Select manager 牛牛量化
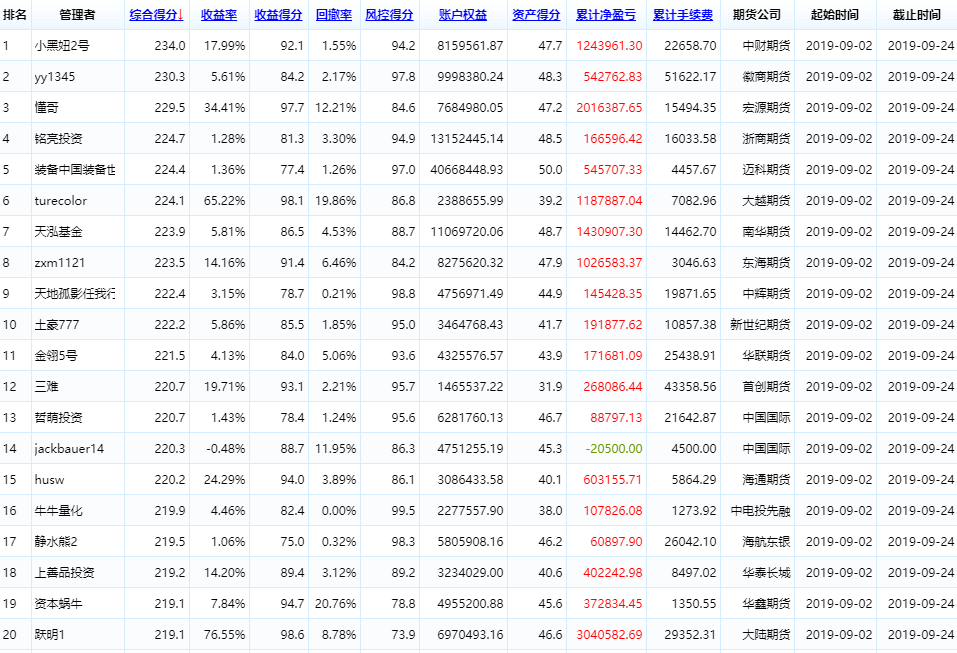This screenshot has width=957, height=653. point(59,511)
